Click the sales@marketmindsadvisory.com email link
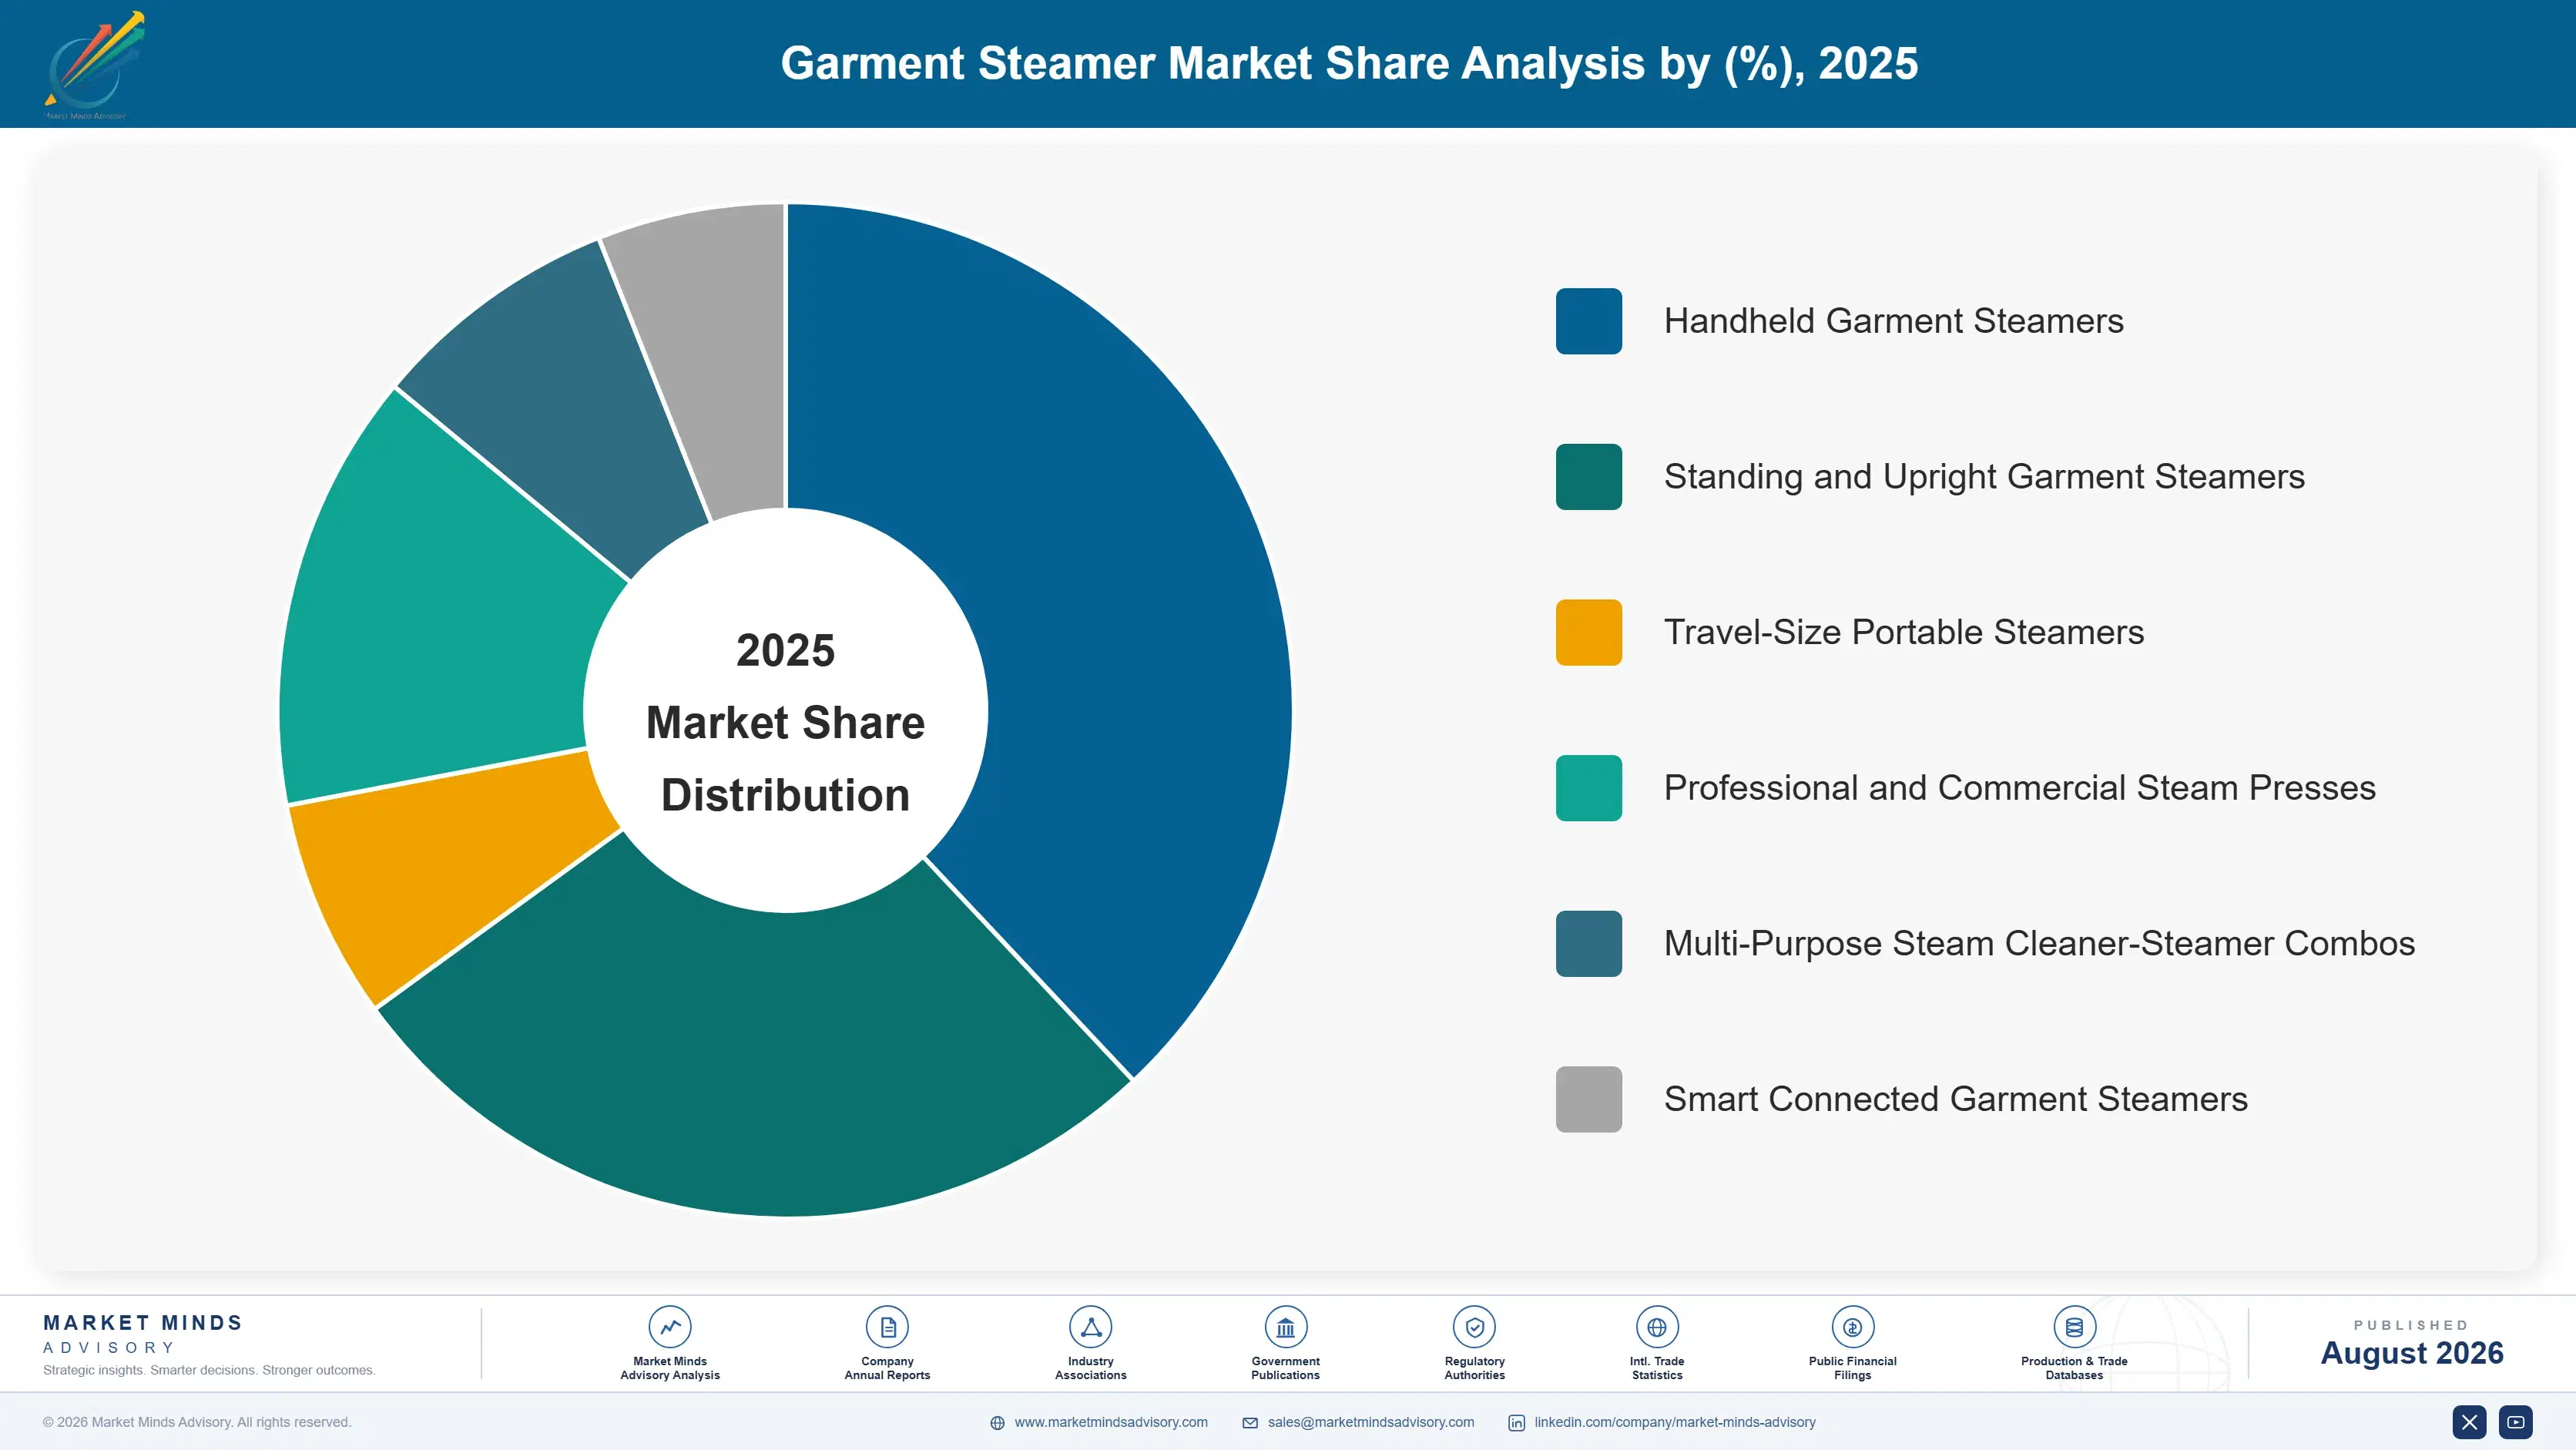Screen dimensions: 2576x1450 (1371, 1422)
